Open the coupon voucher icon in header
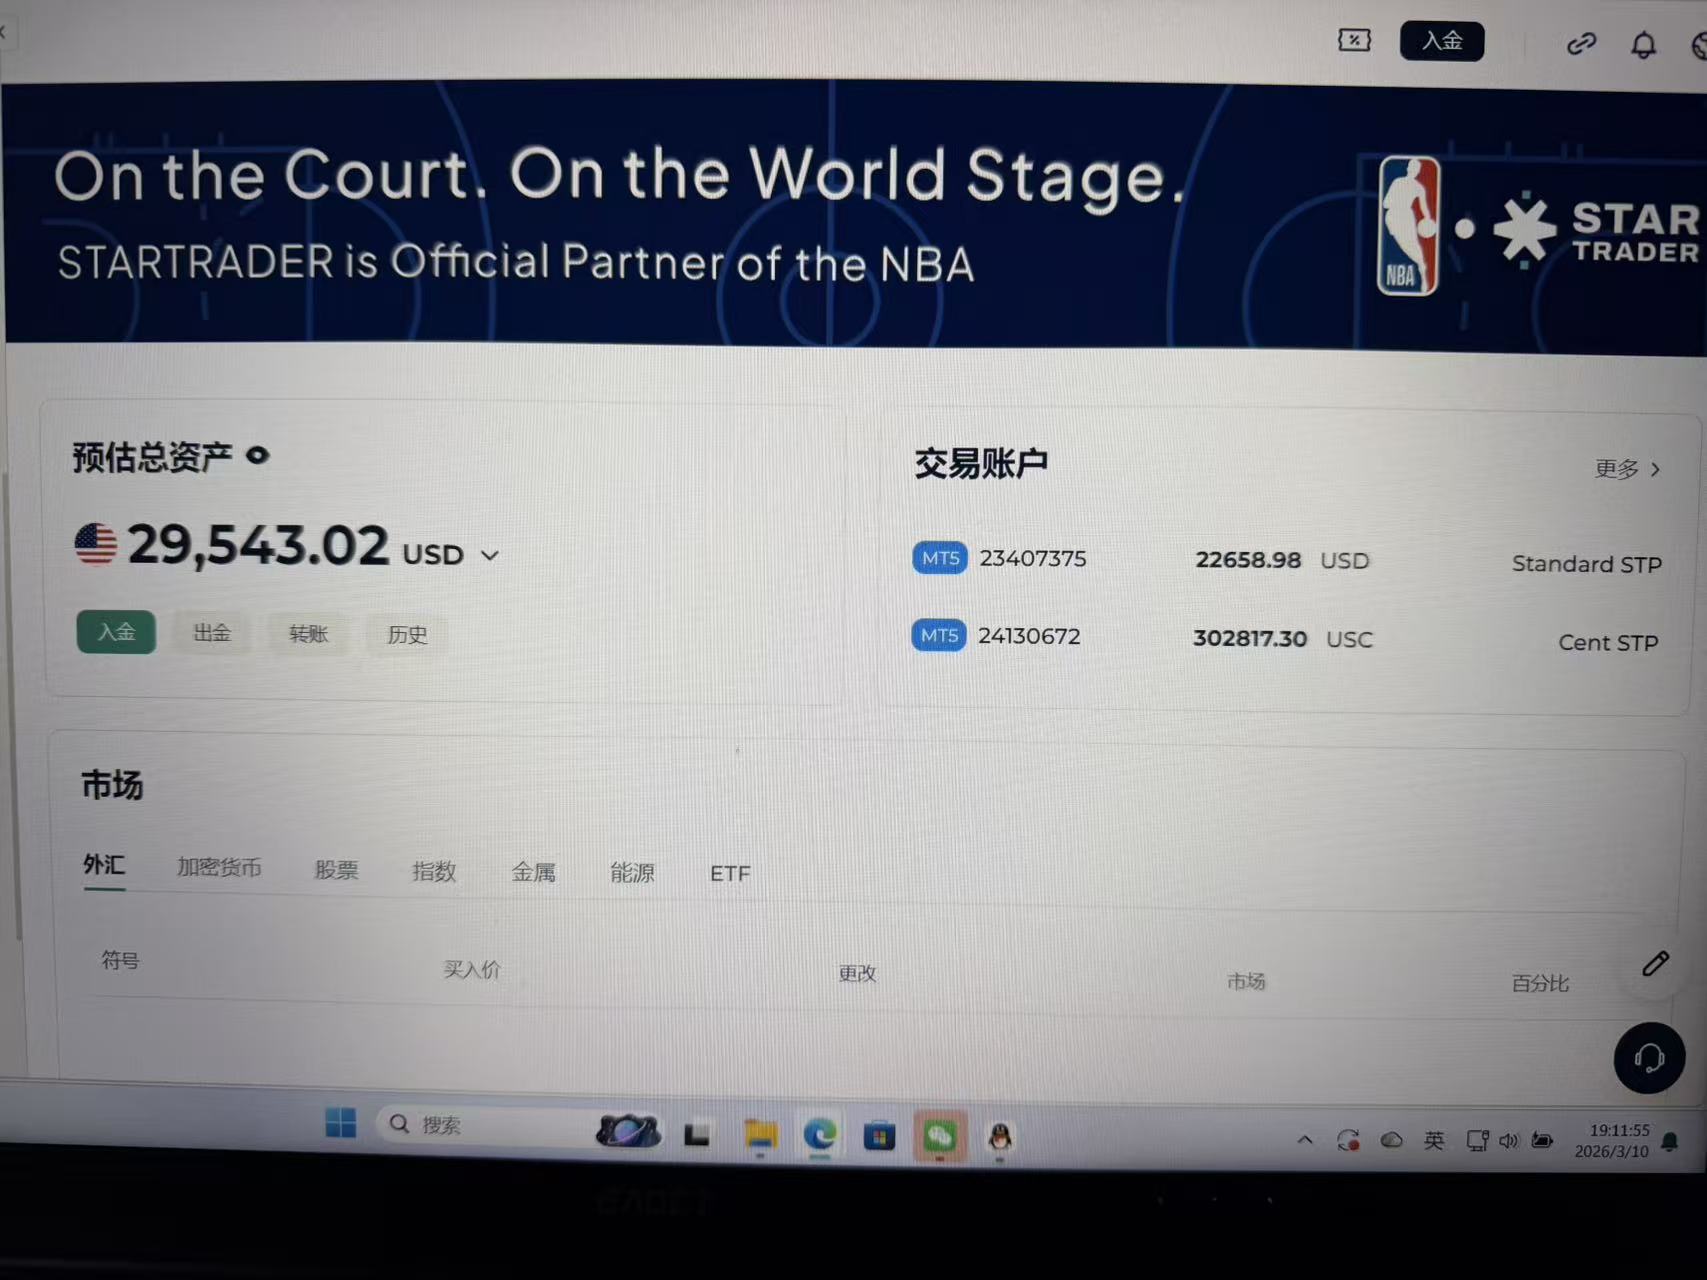The width and height of the screenshot is (1707, 1280). (x=1354, y=40)
